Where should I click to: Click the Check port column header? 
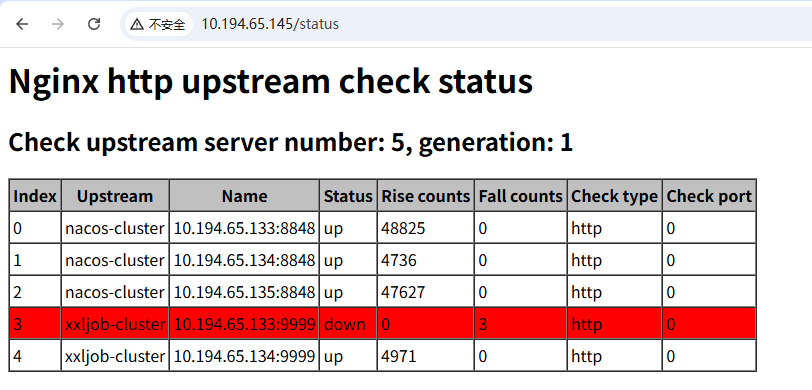click(709, 196)
